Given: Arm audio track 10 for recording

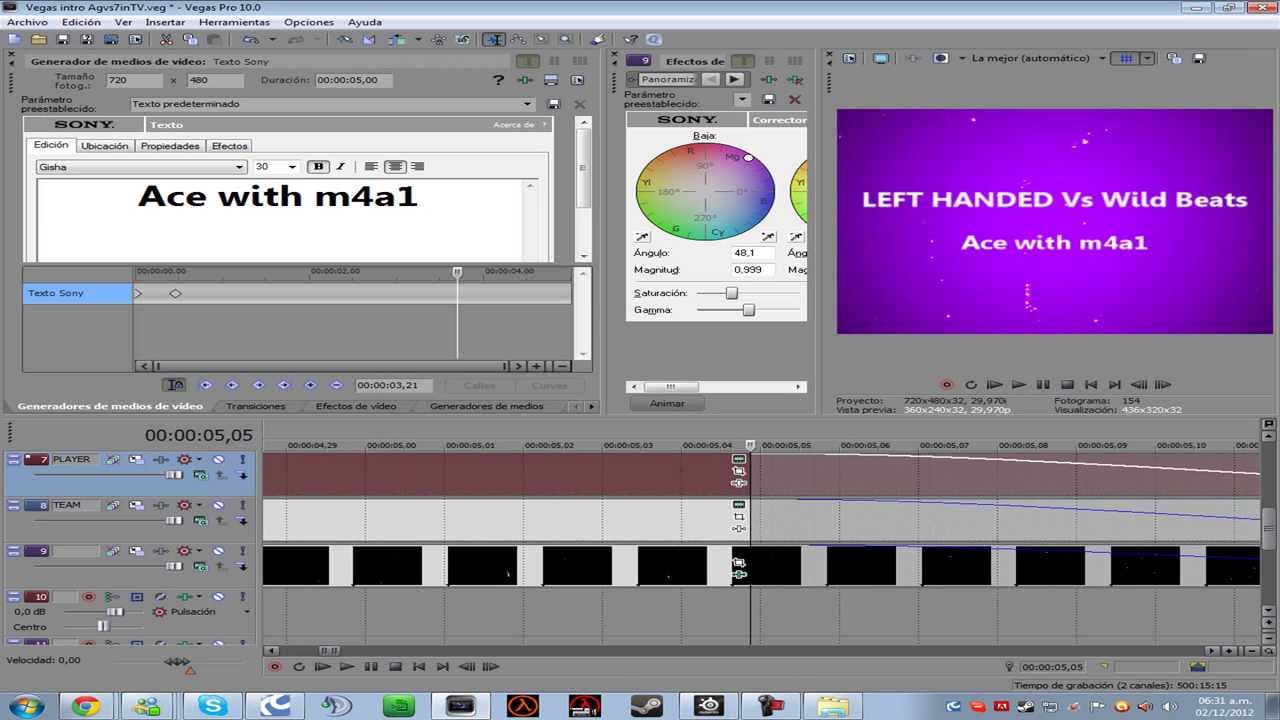Looking at the screenshot, I should pos(88,597).
